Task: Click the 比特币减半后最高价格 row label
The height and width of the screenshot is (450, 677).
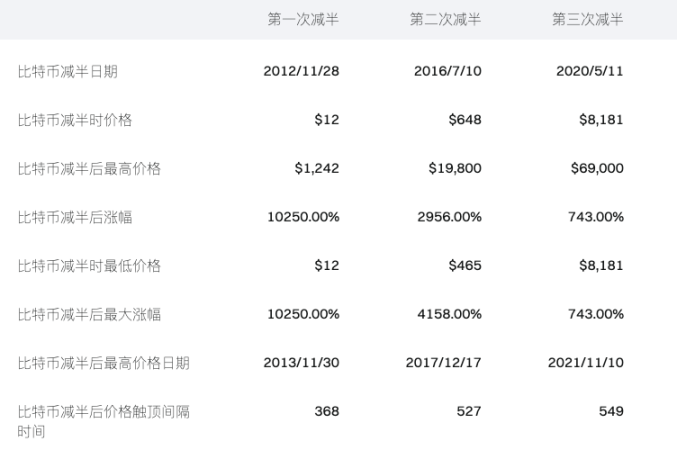Action: [x=89, y=169]
